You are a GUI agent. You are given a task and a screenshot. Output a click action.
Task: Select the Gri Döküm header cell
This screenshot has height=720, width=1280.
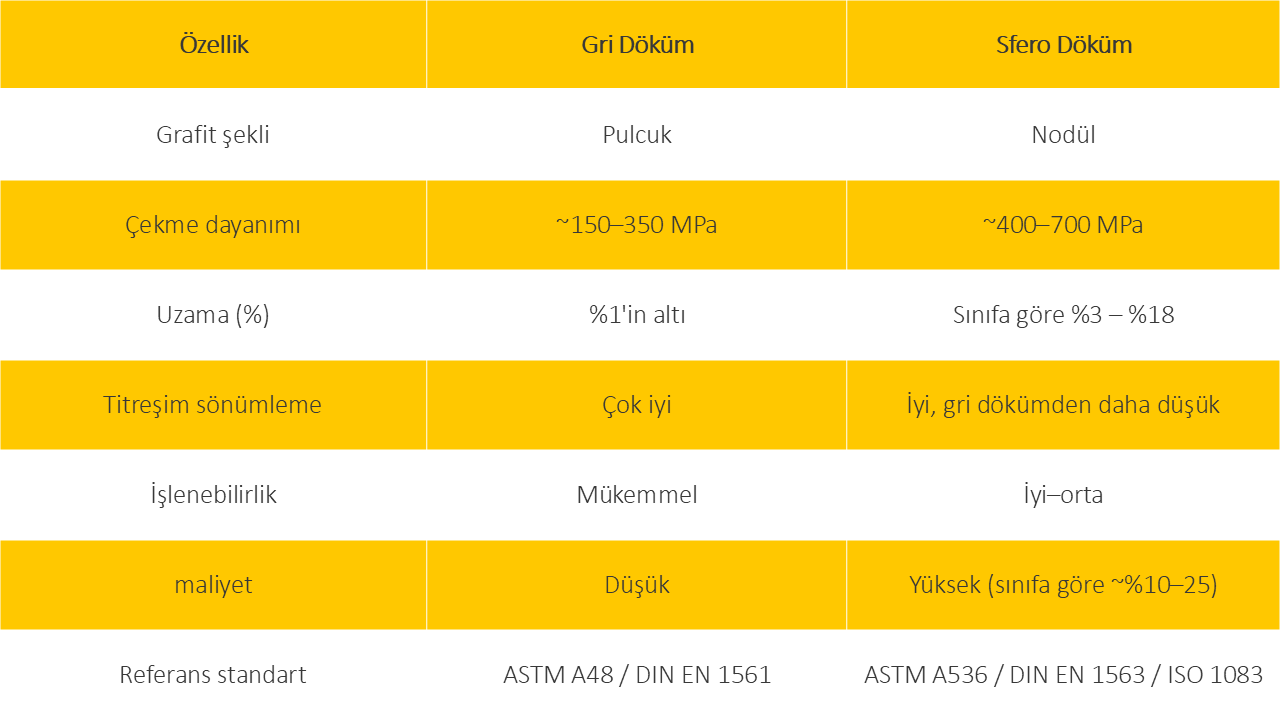pos(637,45)
